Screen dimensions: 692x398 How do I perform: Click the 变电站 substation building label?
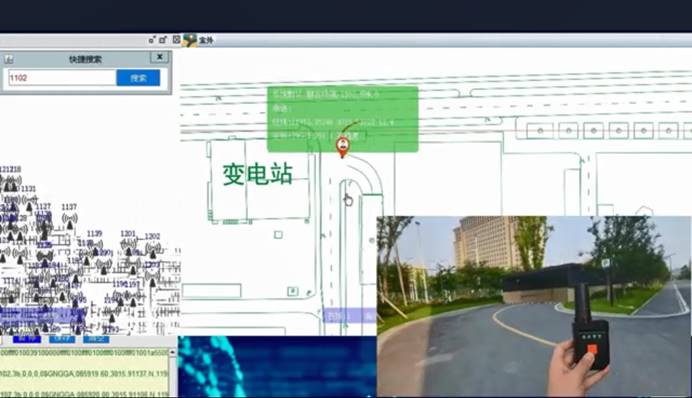[x=257, y=174]
